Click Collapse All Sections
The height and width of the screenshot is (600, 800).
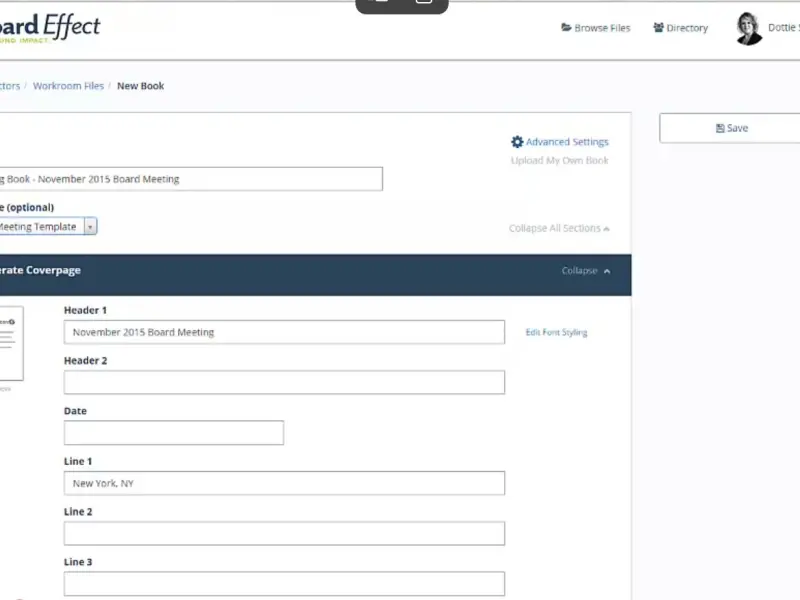[x=558, y=228]
